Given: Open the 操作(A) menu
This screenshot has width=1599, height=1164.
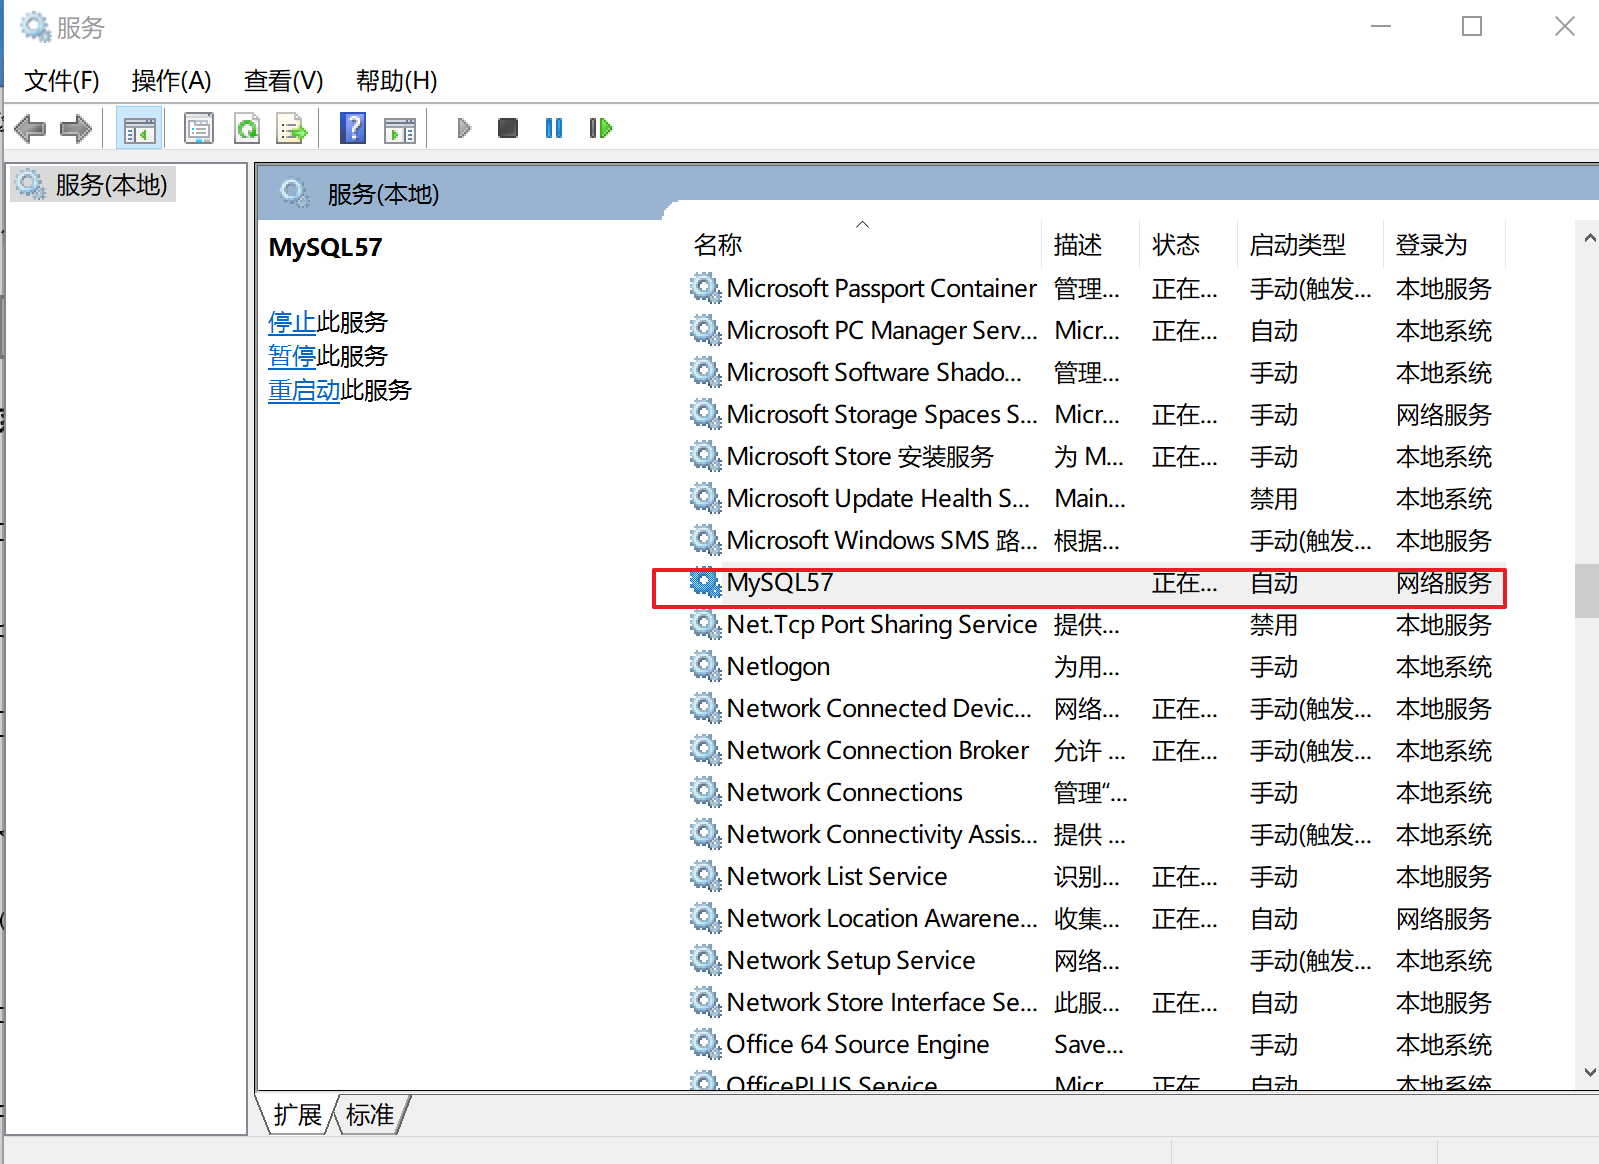Looking at the screenshot, I should [171, 81].
